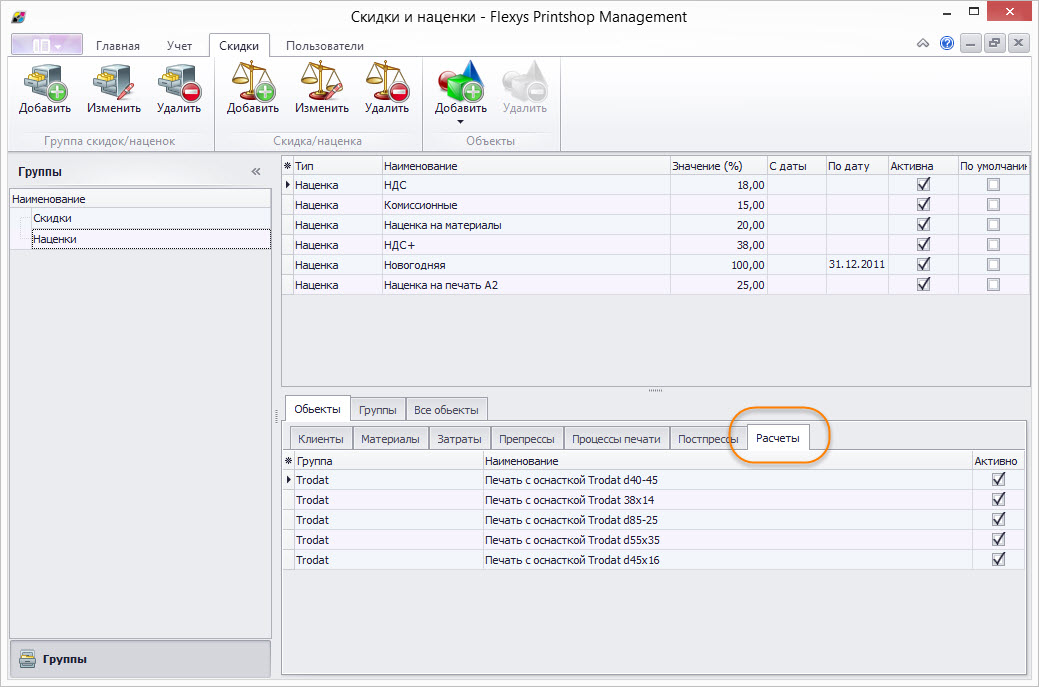Click the 100,00 value cell
Screen dimensions: 1039x687
(718, 264)
